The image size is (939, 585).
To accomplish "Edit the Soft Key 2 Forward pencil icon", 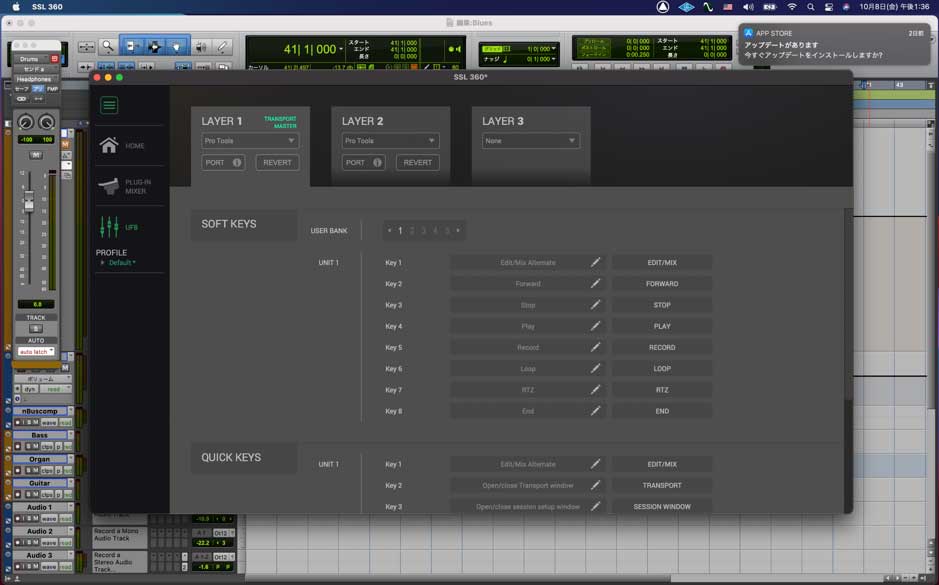I will coord(595,284).
